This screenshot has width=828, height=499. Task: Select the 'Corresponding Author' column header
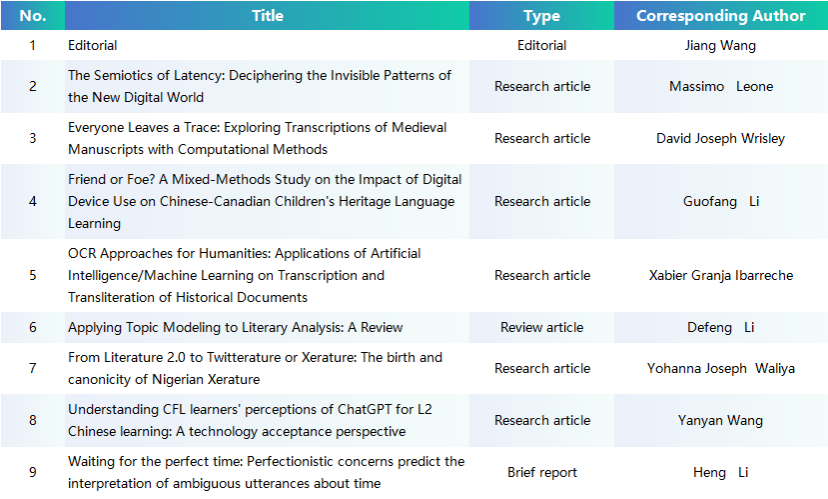pyautogui.click(x=720, y=15)
